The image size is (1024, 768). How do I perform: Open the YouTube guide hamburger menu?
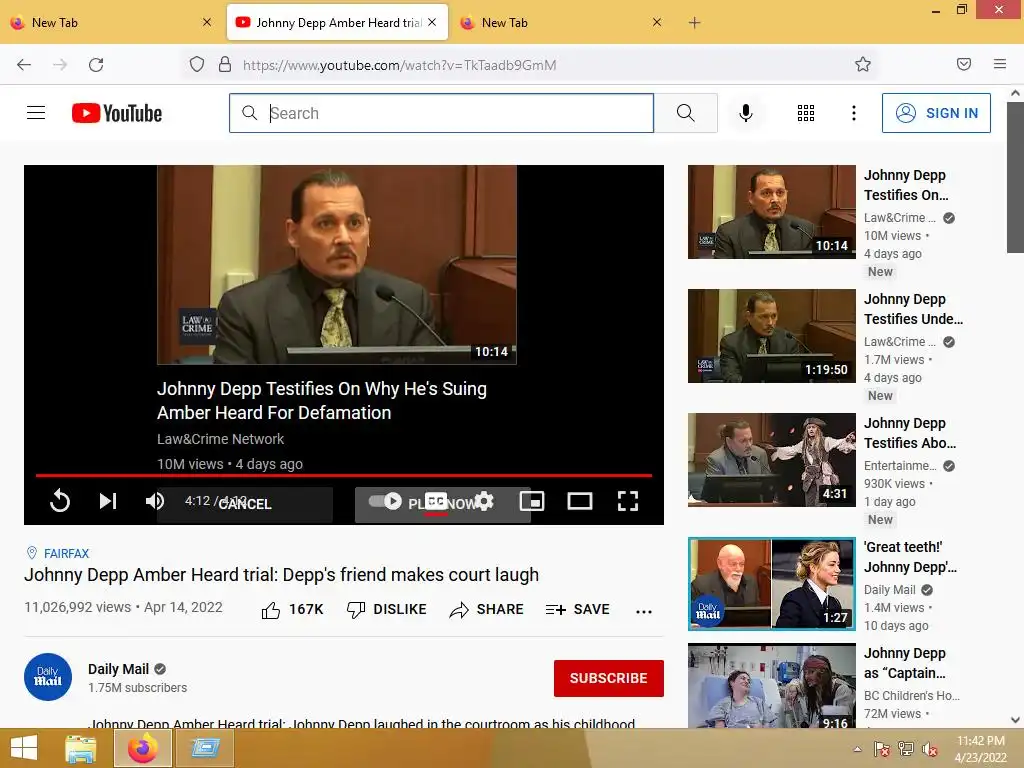[36, 113]
